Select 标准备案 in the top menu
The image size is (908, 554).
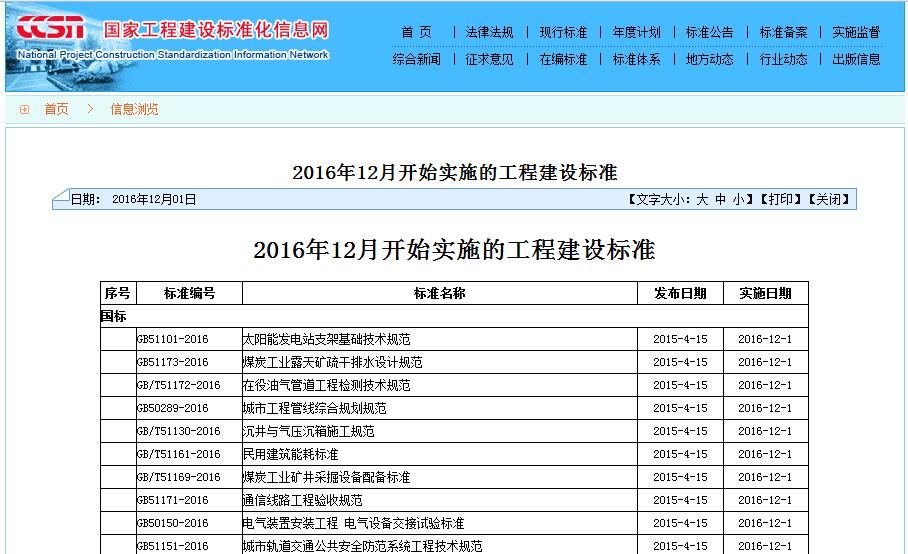783,32
